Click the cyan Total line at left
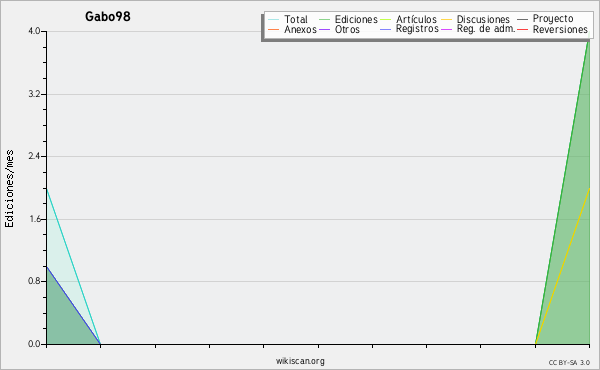Image resolution: width=600 pixels, height=370 pixels. [73, 267]
